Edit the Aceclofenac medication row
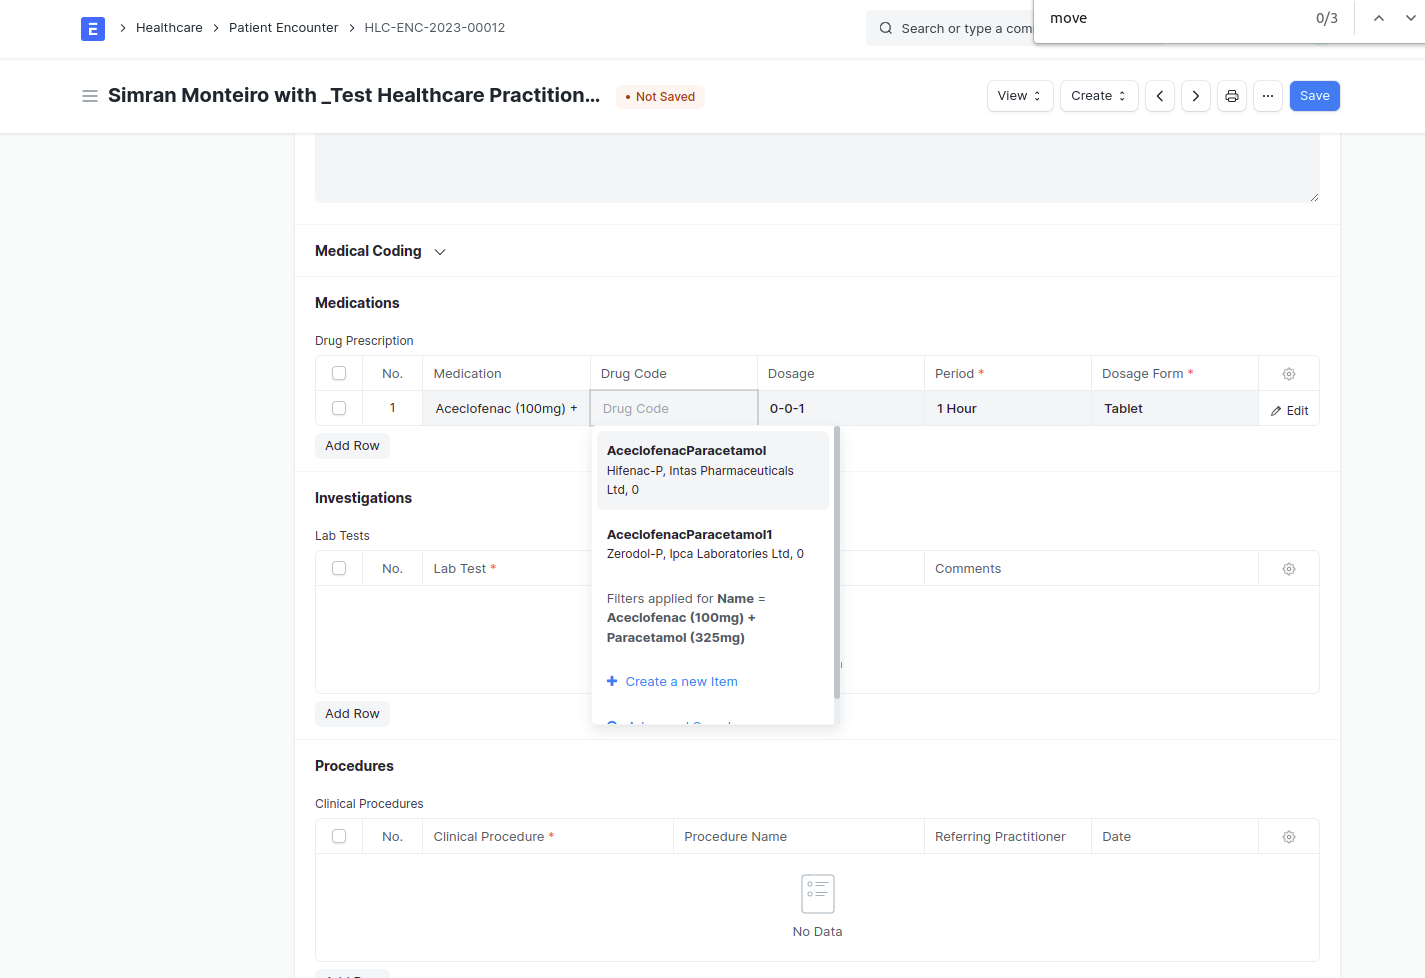The height and width of the screenshot is (978, 1425). [1290, 411]
